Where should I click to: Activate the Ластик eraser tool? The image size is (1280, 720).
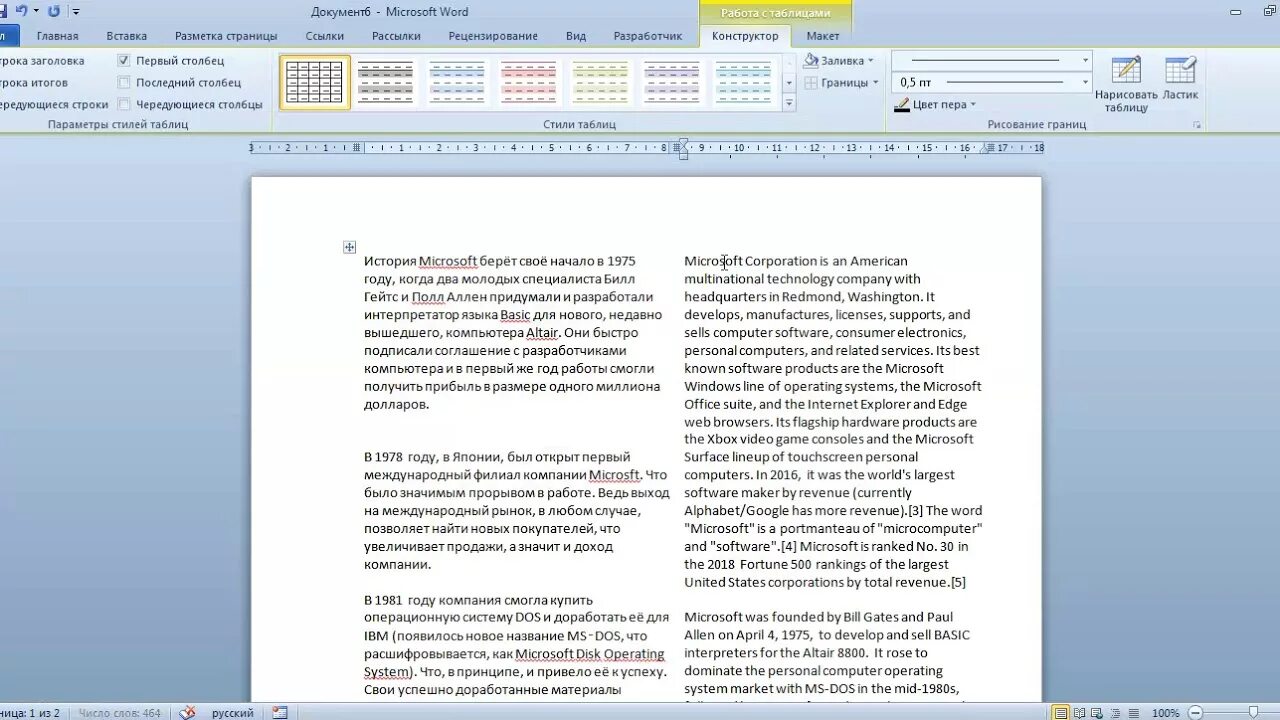tap(1180, 78)
